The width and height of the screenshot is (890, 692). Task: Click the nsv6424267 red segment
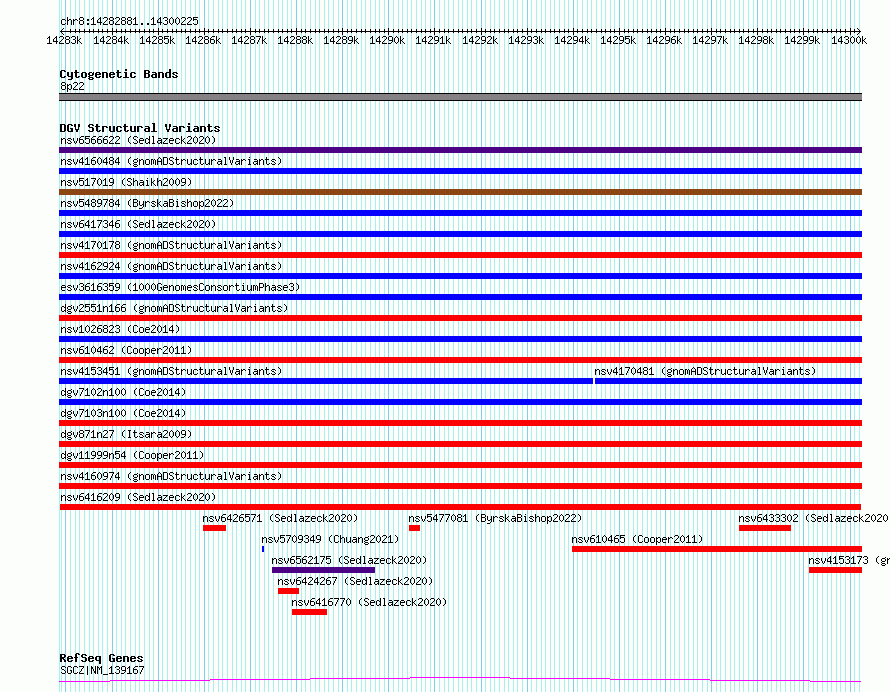tap(288, 591)
